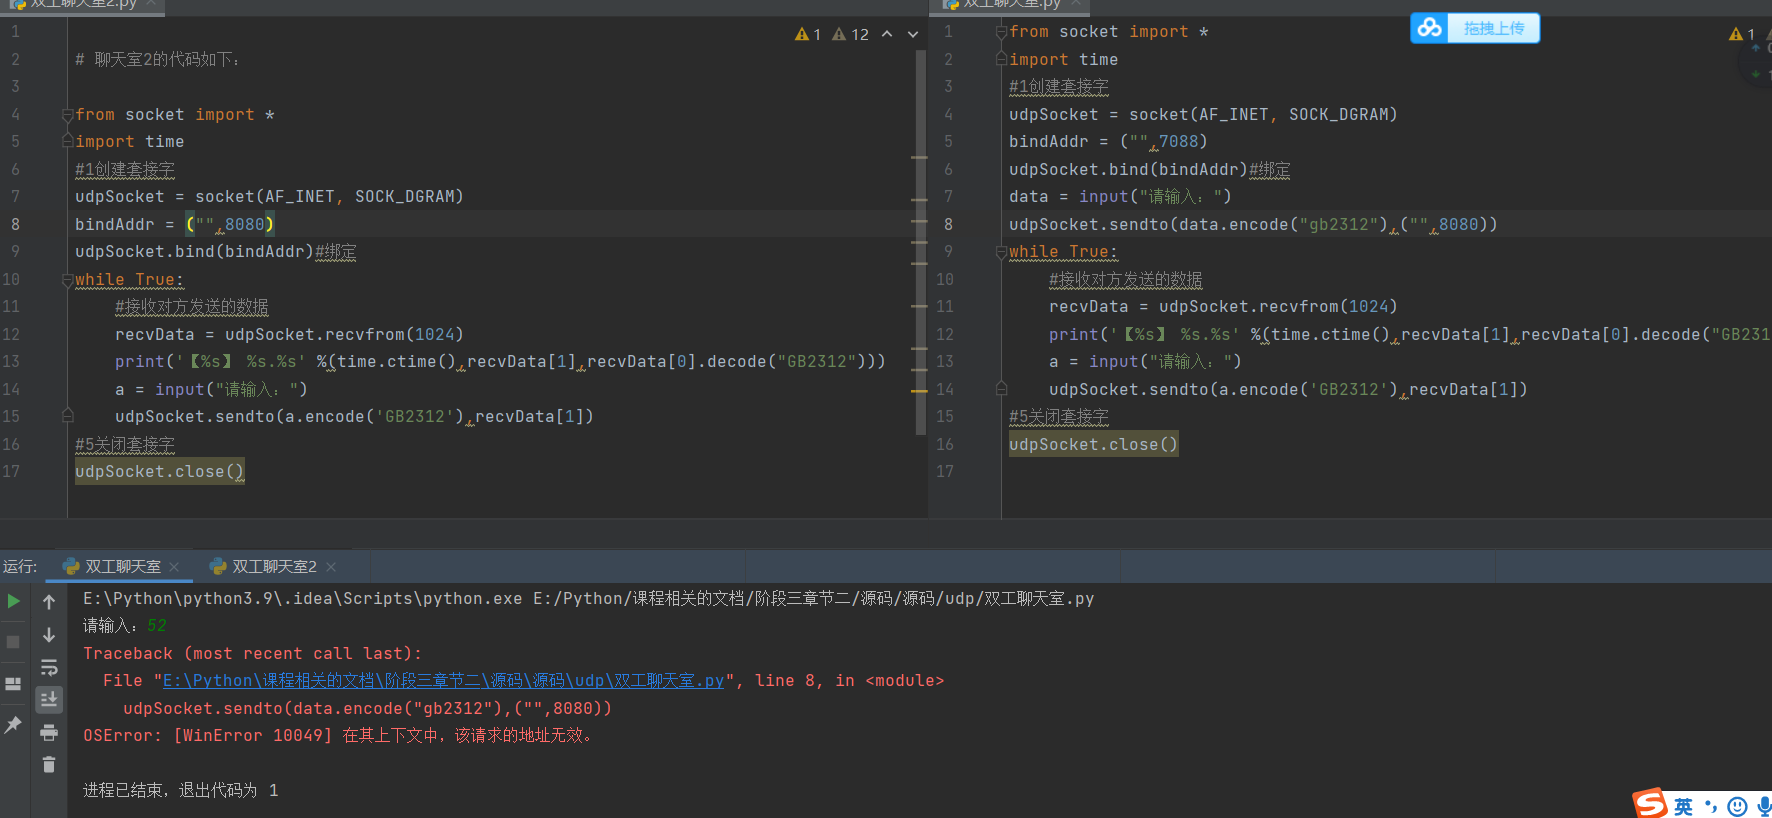Image resolution: width=1772 pixels, height=818 pixels.
Task: Go to next highlighted problem in left editor
Action: (913, 34)
